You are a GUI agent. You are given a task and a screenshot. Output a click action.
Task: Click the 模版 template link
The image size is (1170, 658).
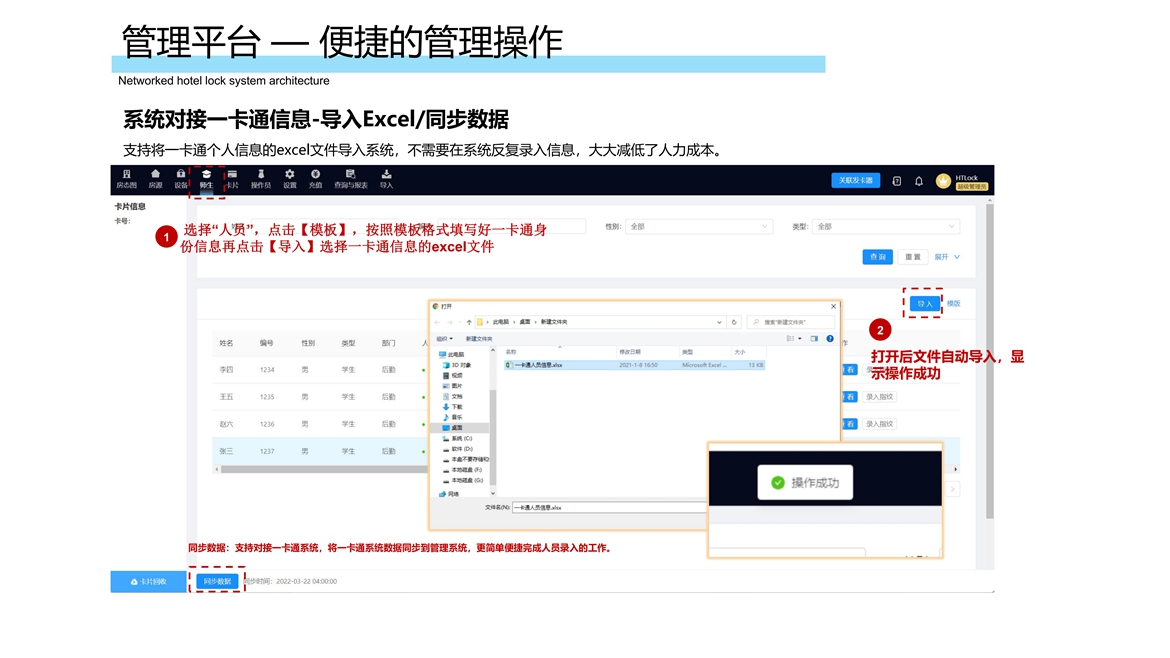tap(954, 304)
